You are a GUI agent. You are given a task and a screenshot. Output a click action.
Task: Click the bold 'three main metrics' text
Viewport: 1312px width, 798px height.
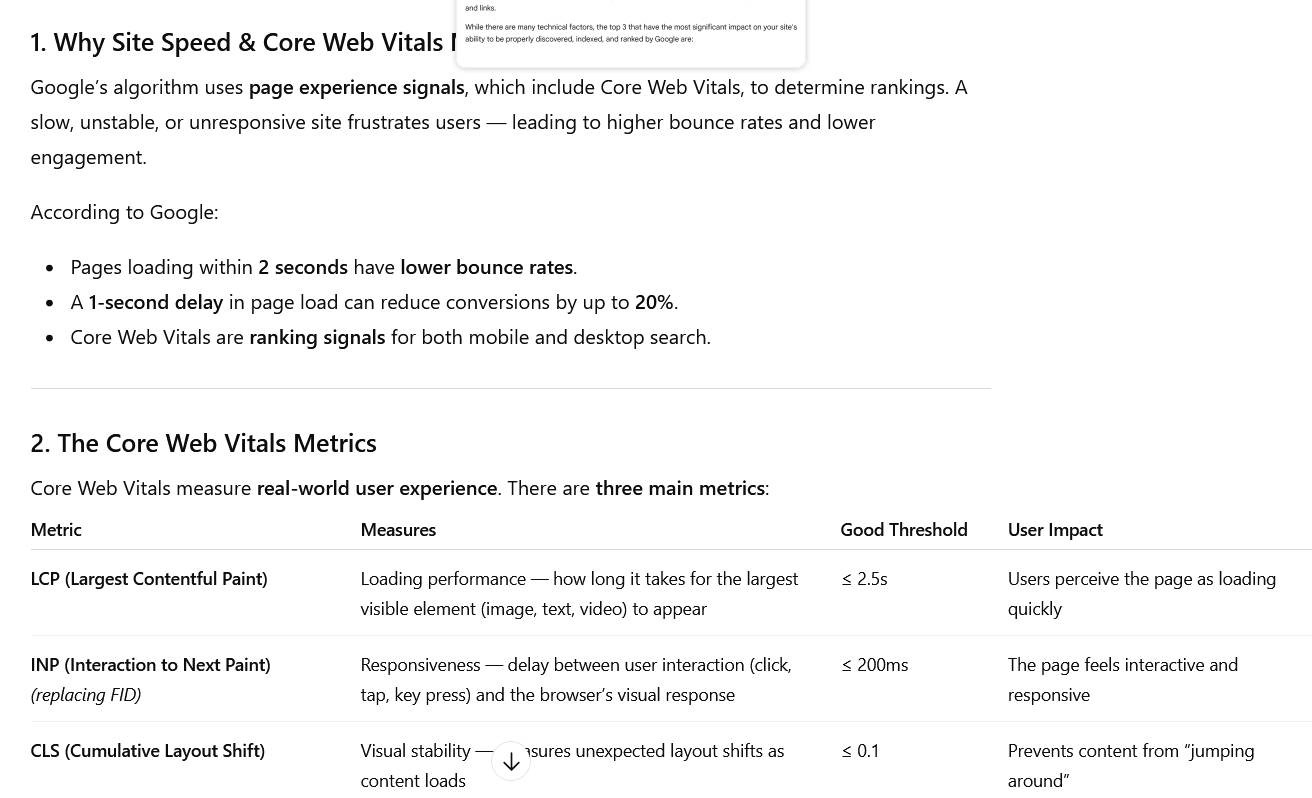click(x=679, y=488)
